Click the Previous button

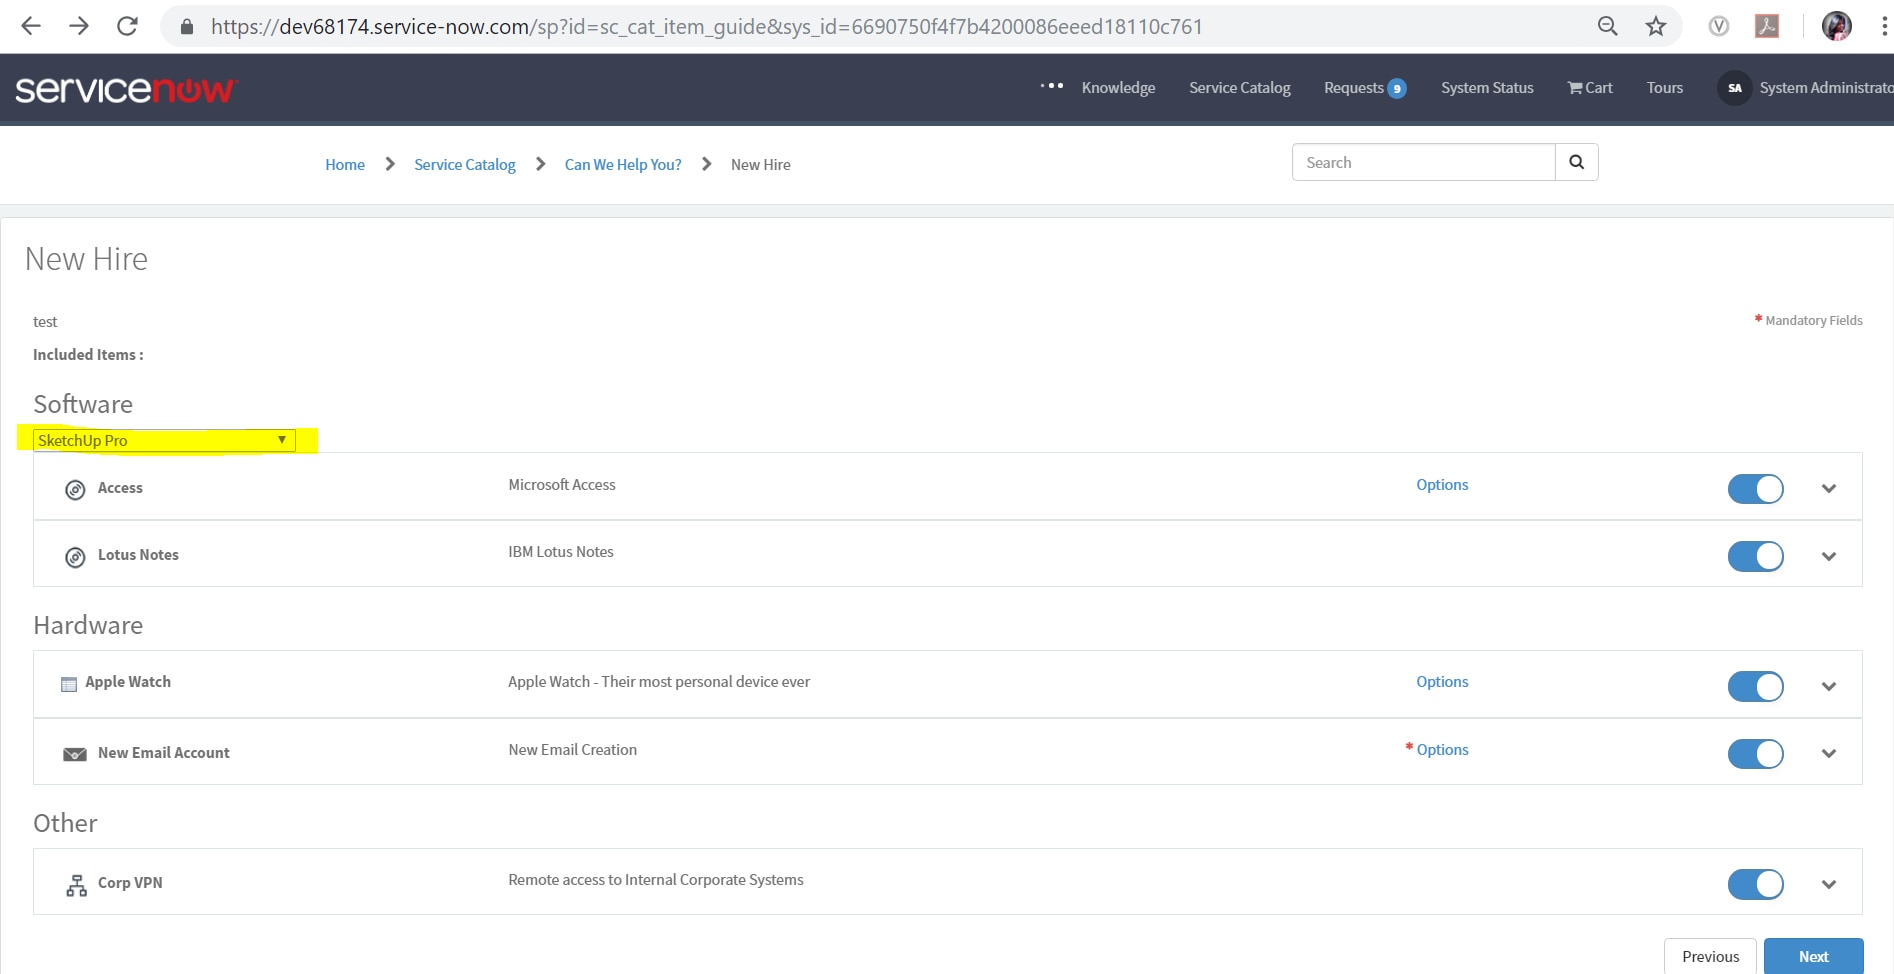1710,957
